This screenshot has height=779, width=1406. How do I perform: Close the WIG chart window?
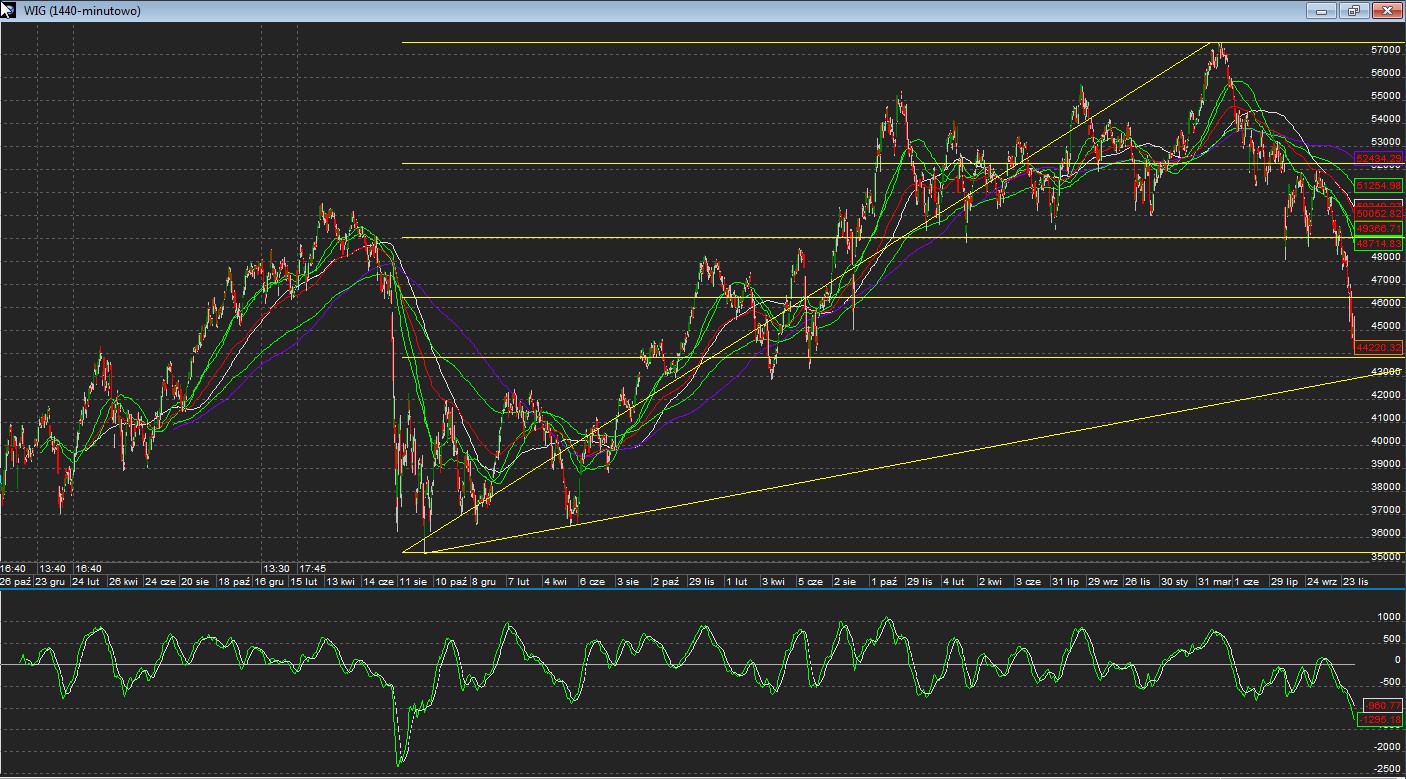pos(1387,11)
